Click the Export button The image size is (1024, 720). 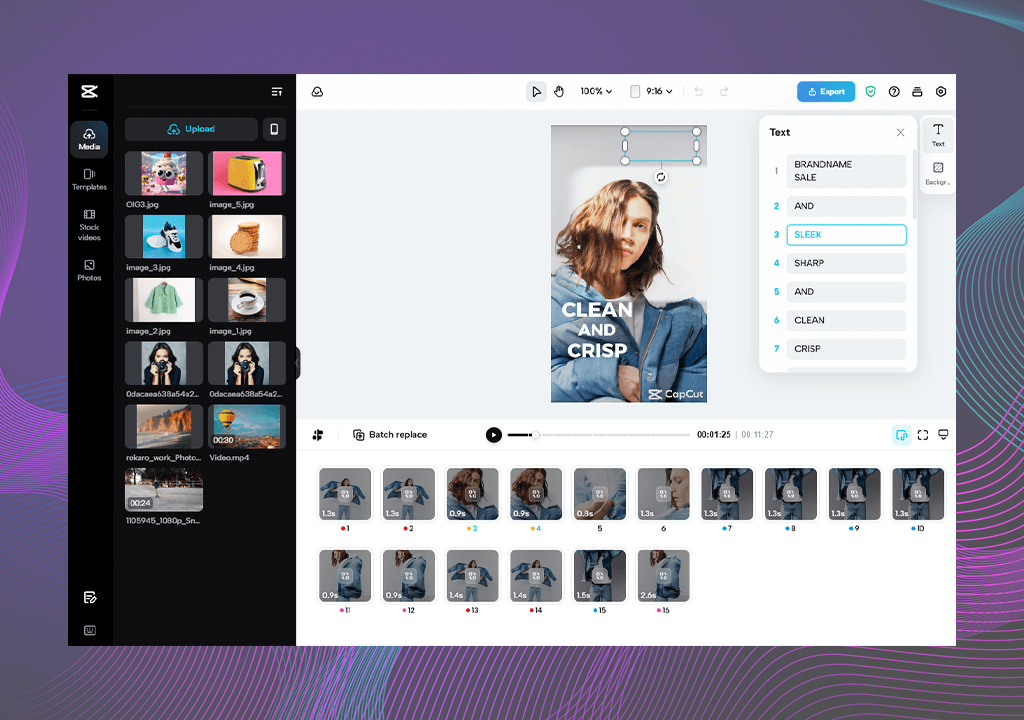tap(826, 91)
